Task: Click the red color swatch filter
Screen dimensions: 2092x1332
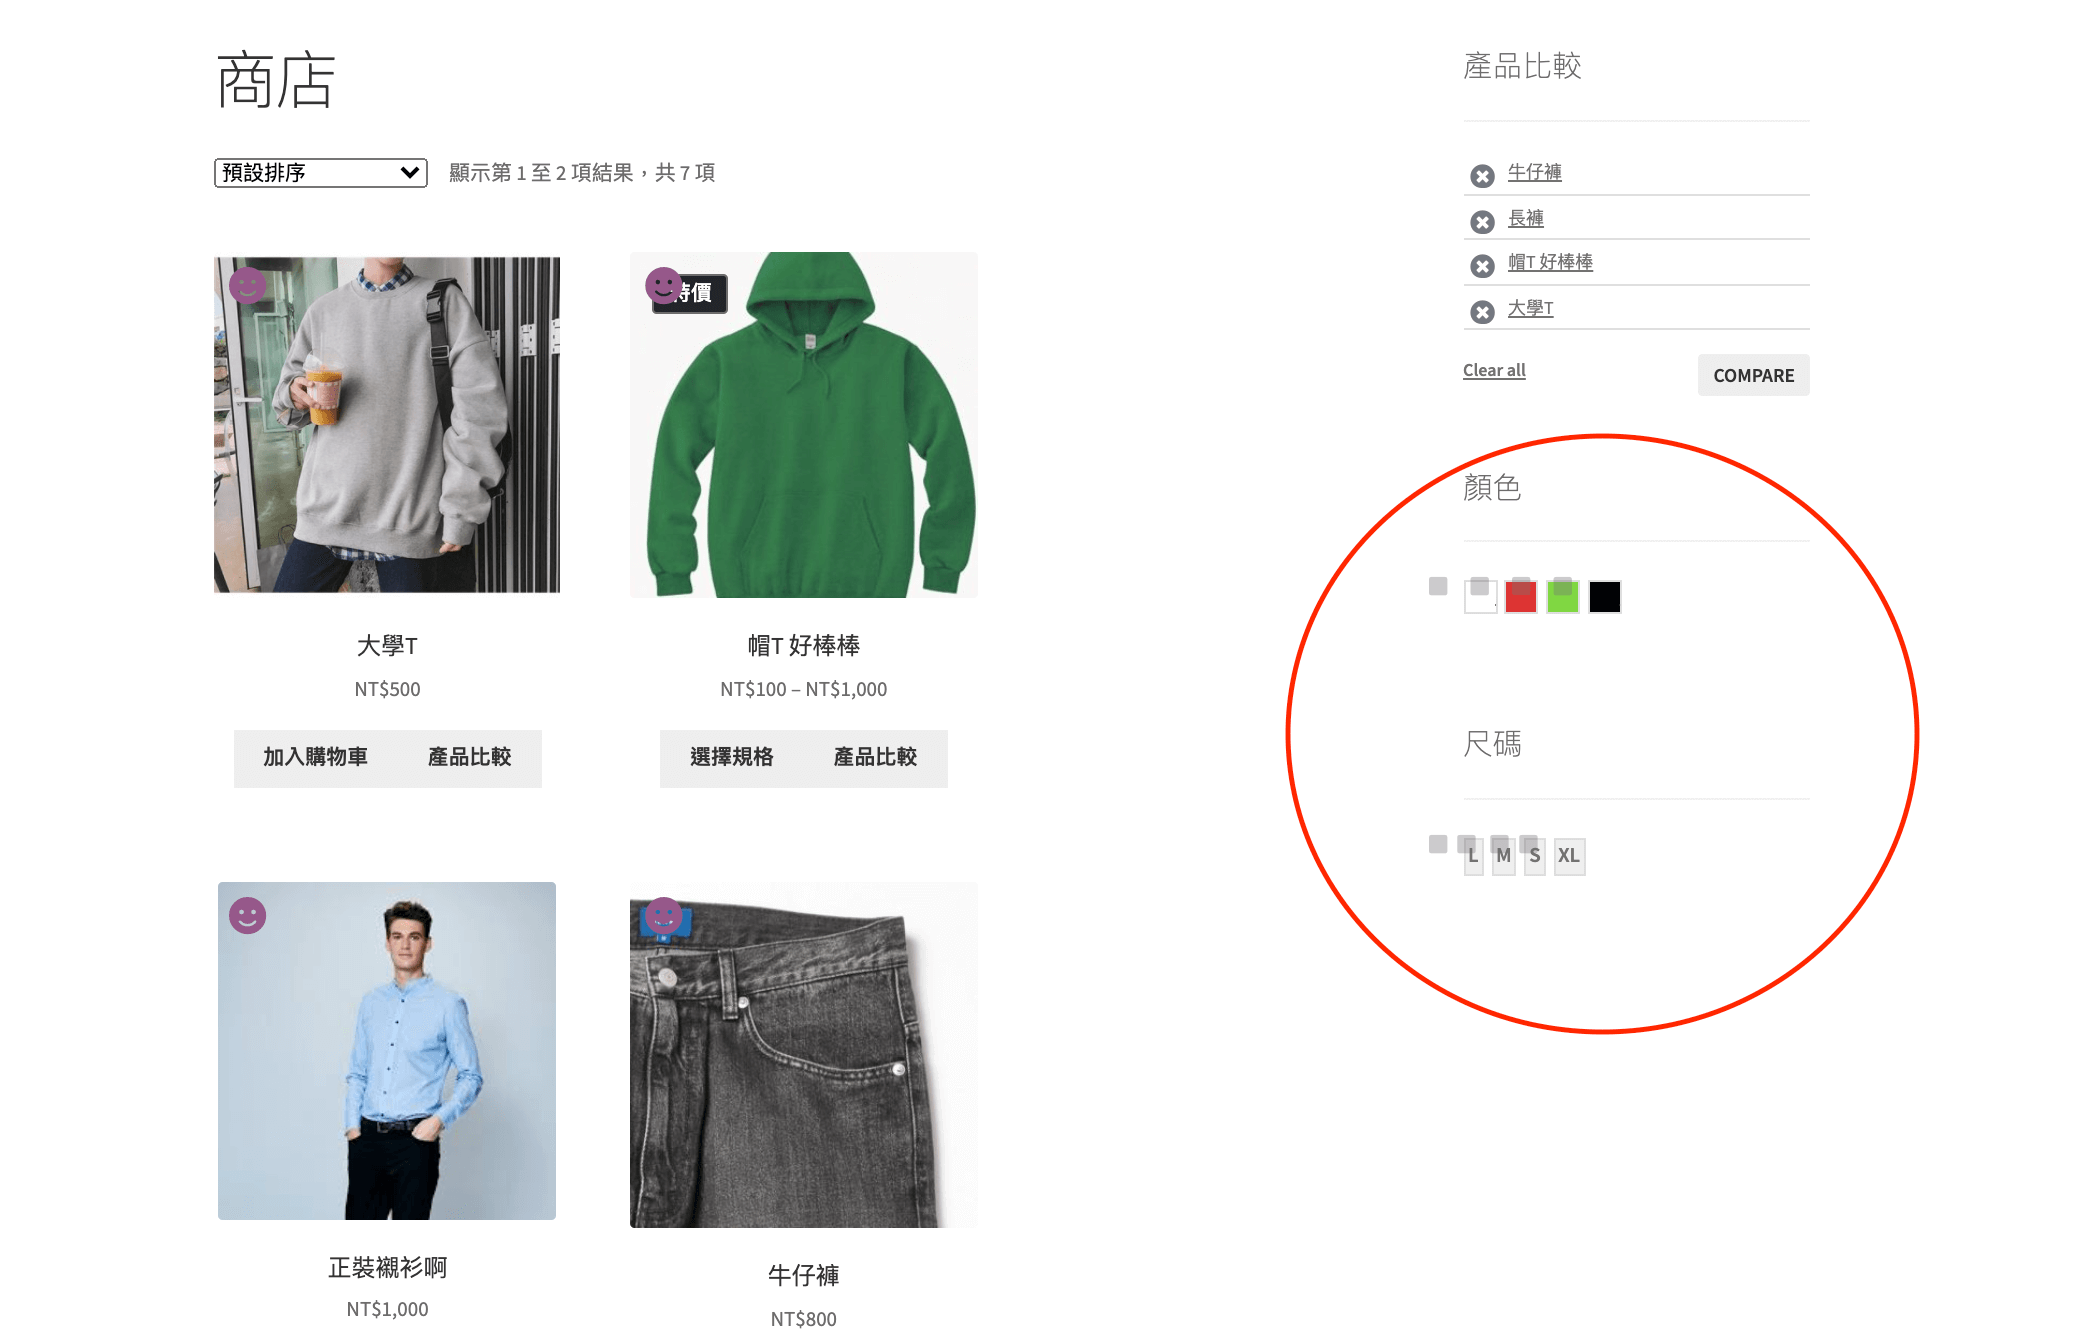Action: point(1520,596)
